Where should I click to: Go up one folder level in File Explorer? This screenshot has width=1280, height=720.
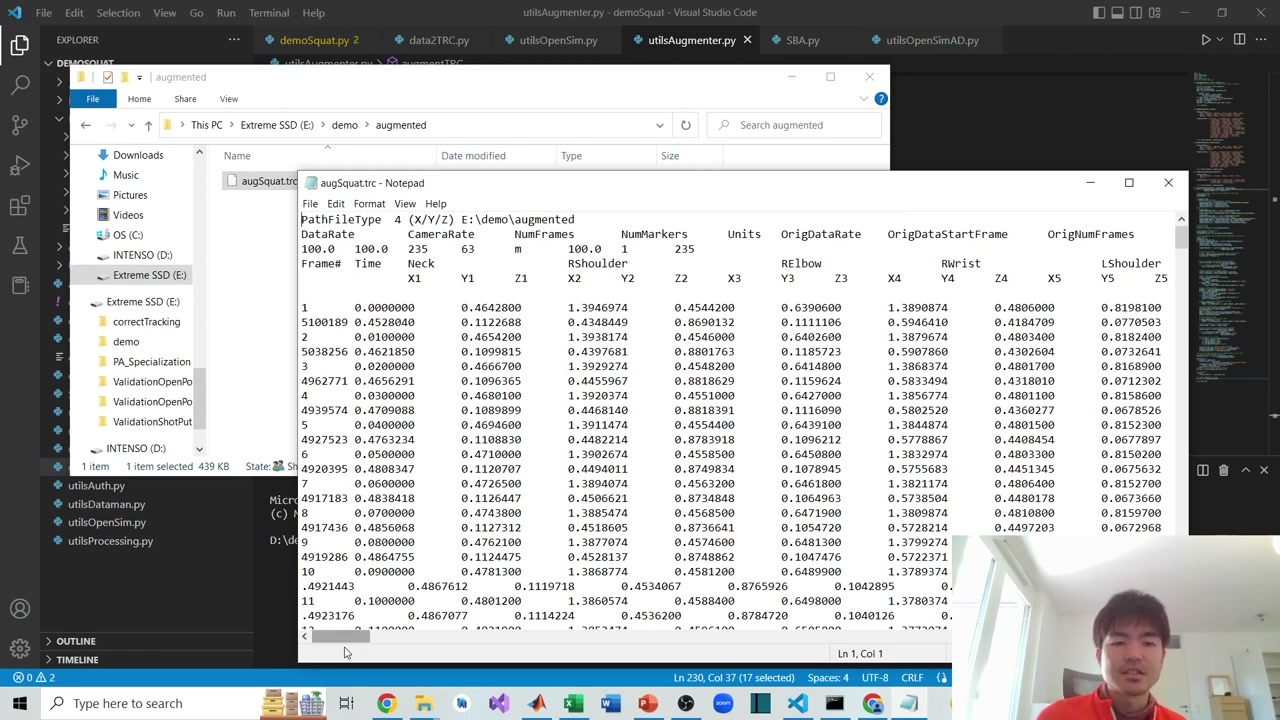(x=148, y=125)
